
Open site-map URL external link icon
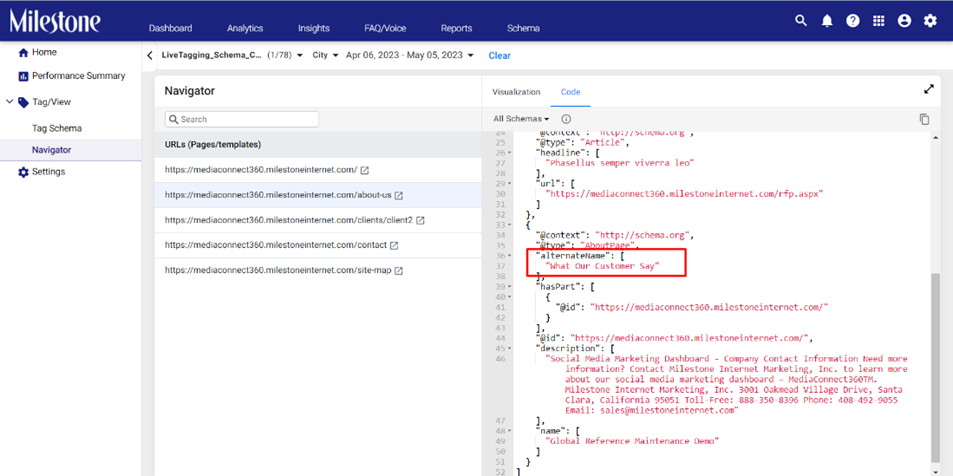(x=399, y=271)
